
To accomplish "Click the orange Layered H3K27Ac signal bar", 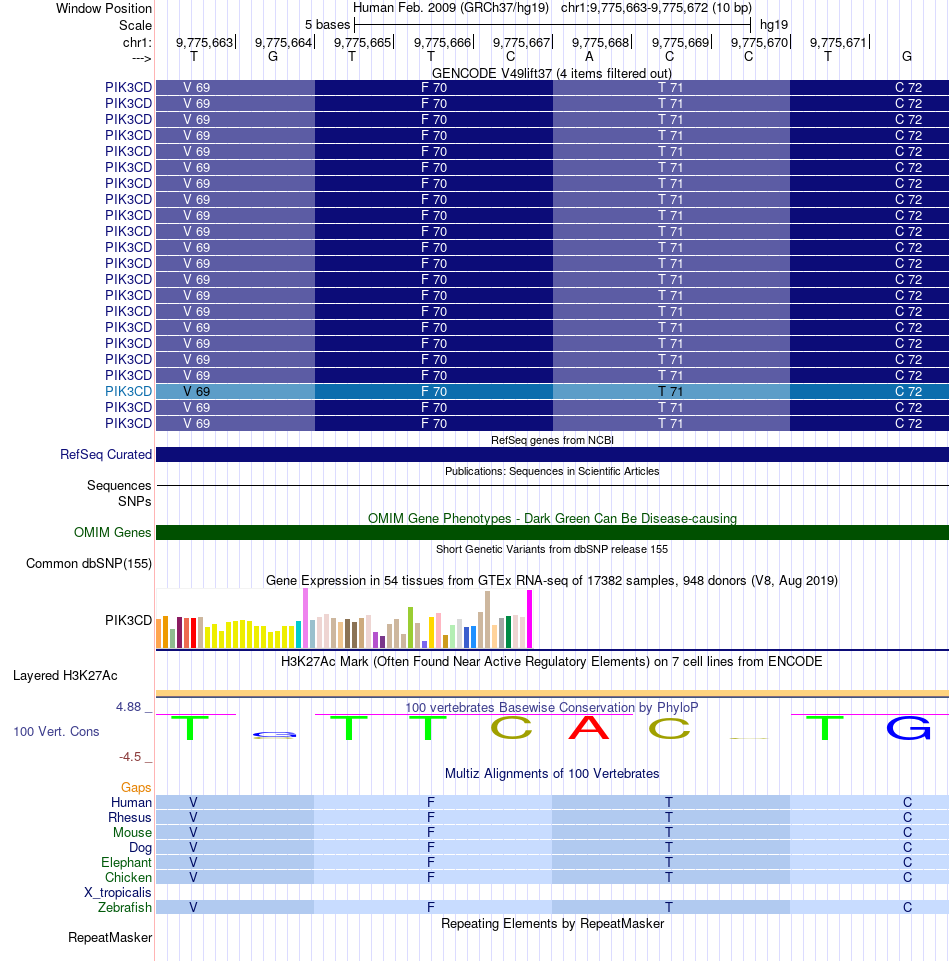I will [x=552, y=693].
